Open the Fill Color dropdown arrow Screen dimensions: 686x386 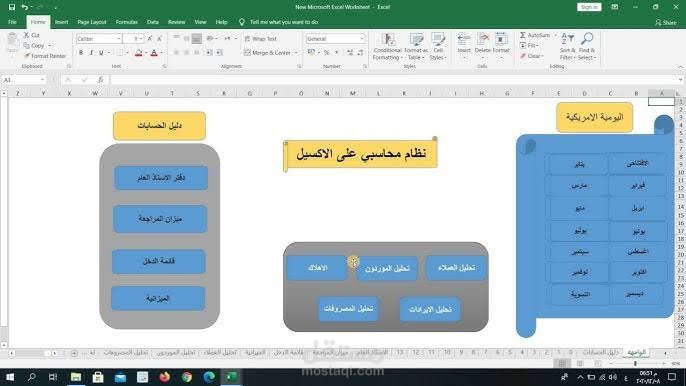pyautogui.click(x=146, y=53)
